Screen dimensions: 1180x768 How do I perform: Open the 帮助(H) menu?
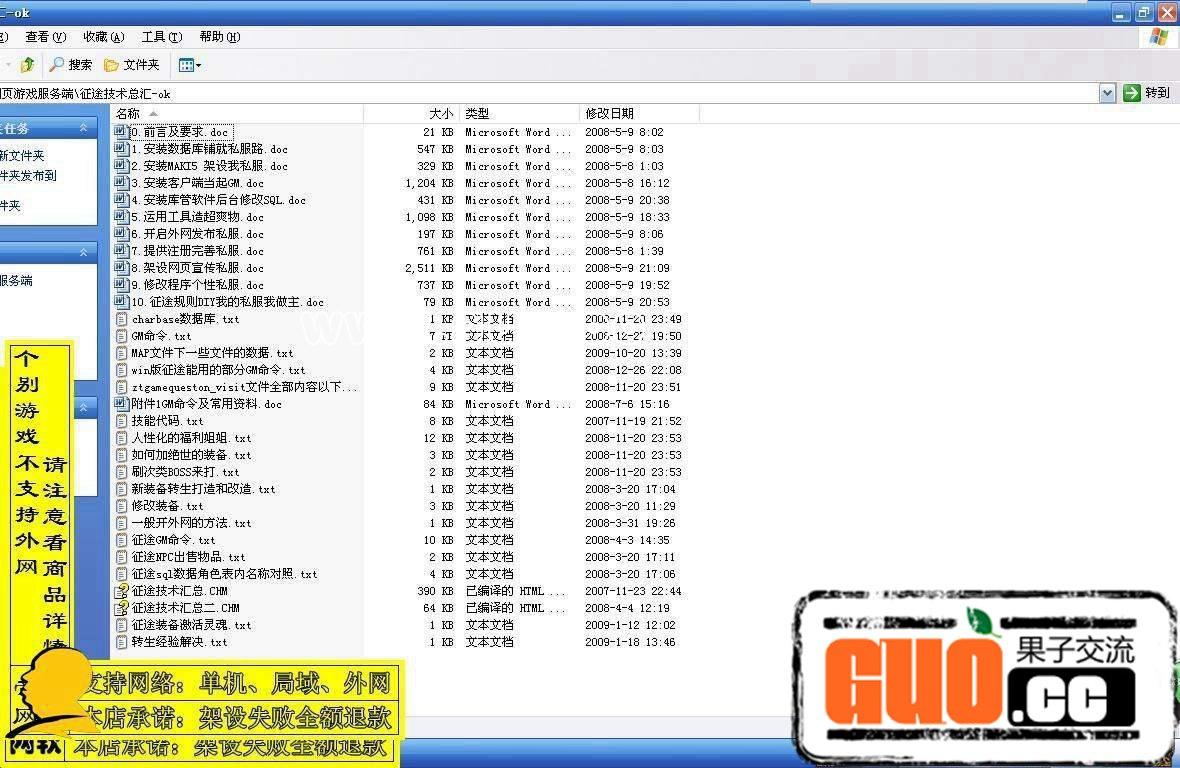pyautogui.click(x=219, y=37)
